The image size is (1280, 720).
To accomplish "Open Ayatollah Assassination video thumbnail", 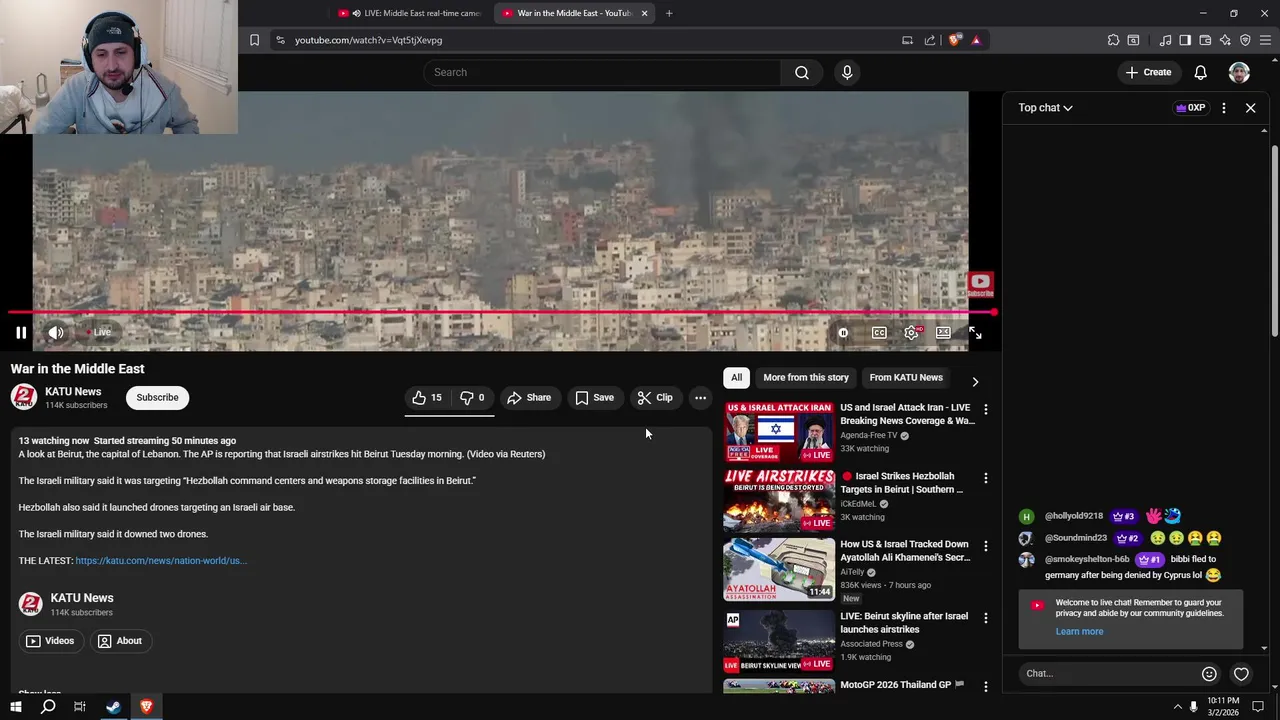I will pyautogui.click(x=779, y=569).
